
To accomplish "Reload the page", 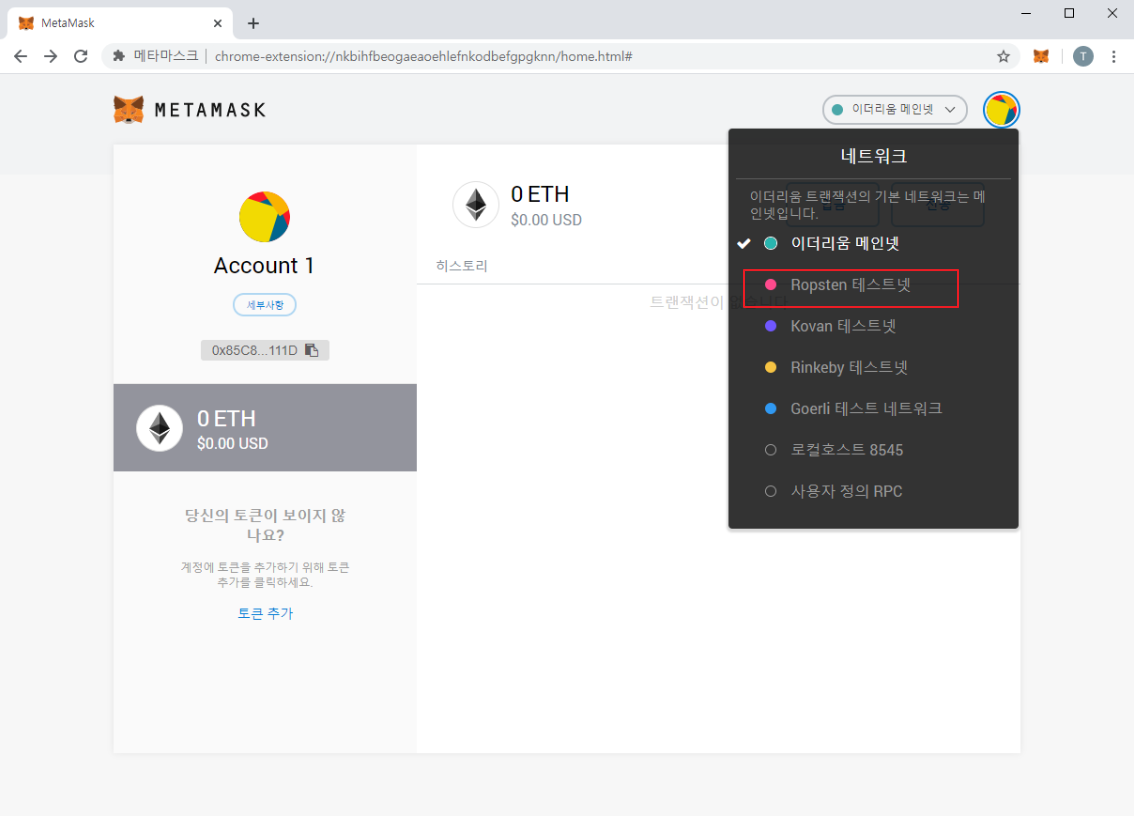I will coord(81,56).
